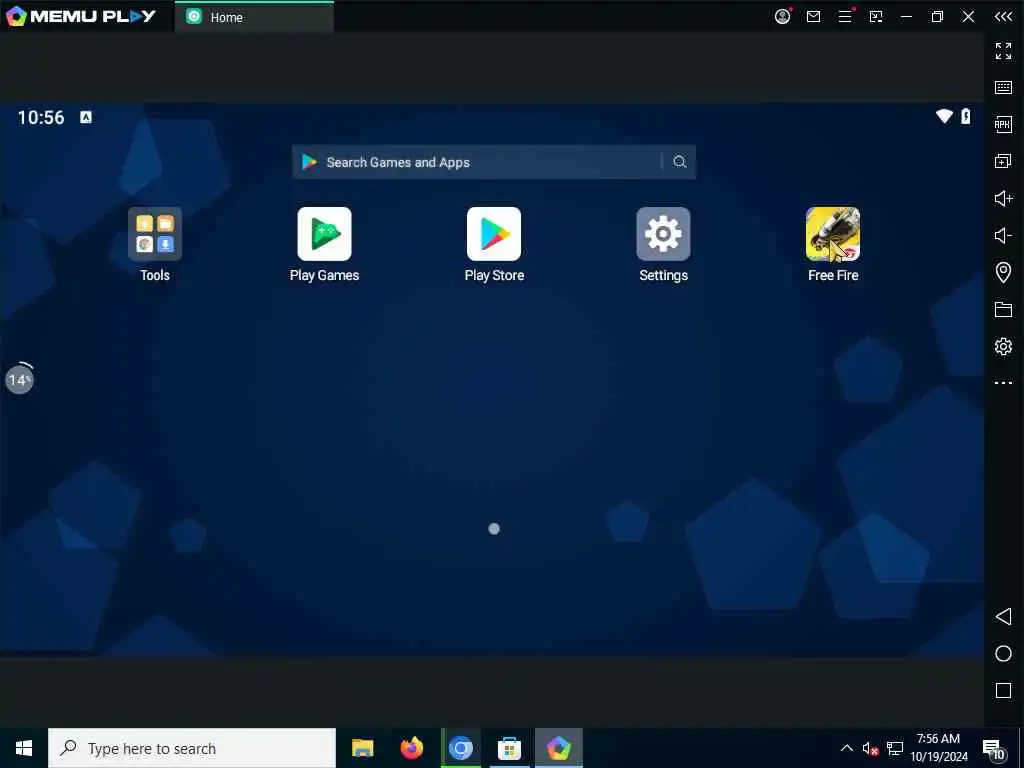The image size is (1024, 768).
Task: Click MEmu Play taskbar icon
Action: pos(558,748)
